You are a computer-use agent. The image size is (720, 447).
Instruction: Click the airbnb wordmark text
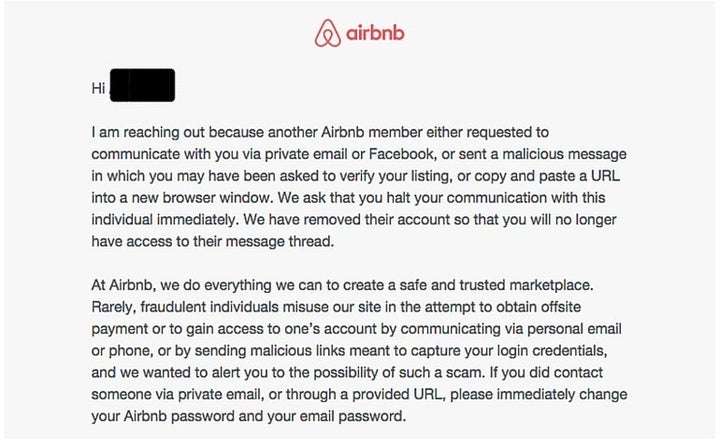pyautogui.click(x=375, y=35)
